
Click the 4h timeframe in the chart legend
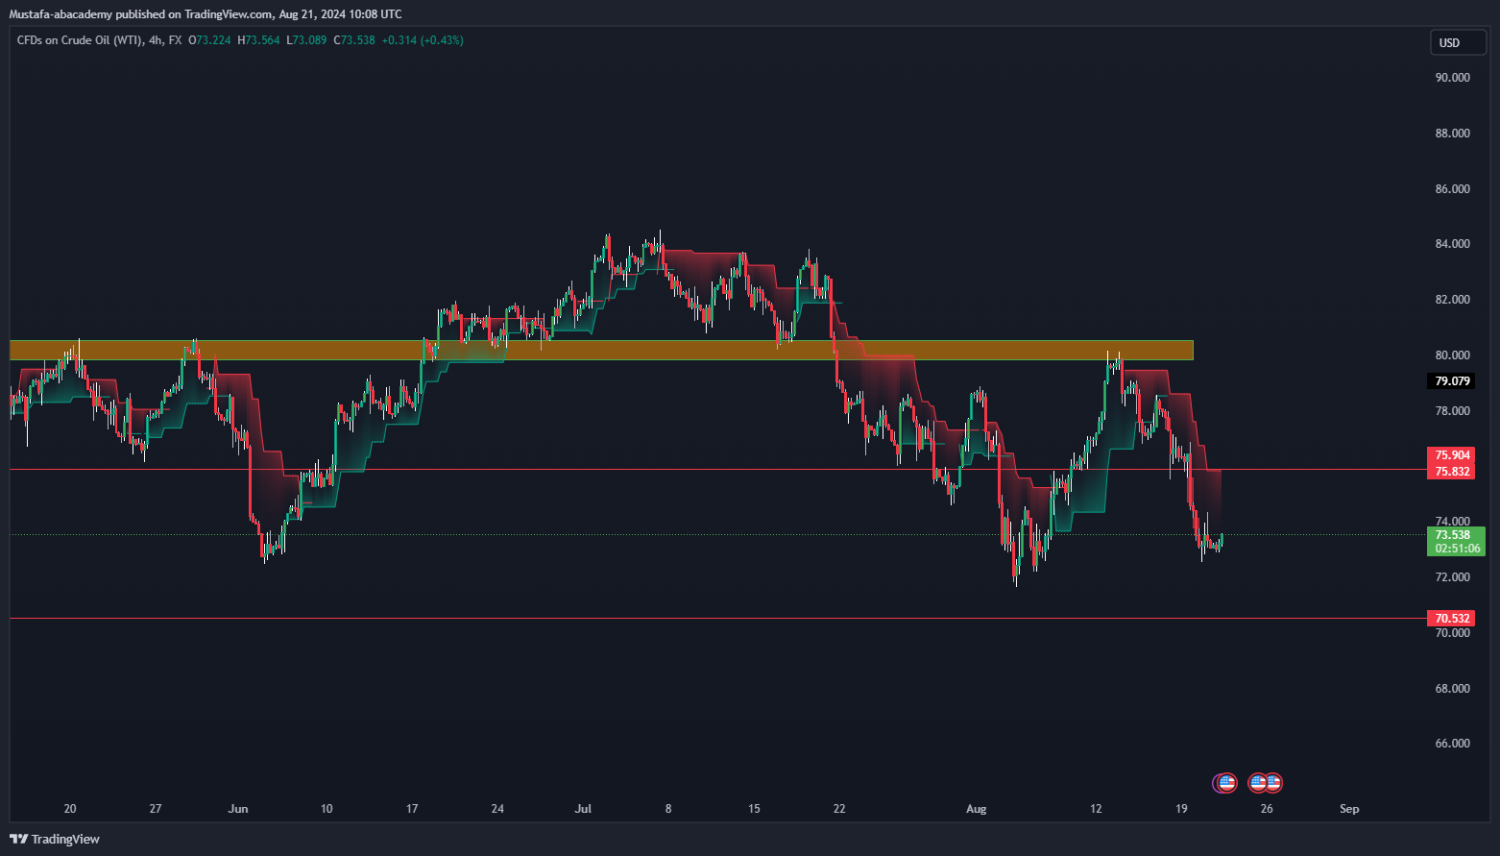click(156, 41)
